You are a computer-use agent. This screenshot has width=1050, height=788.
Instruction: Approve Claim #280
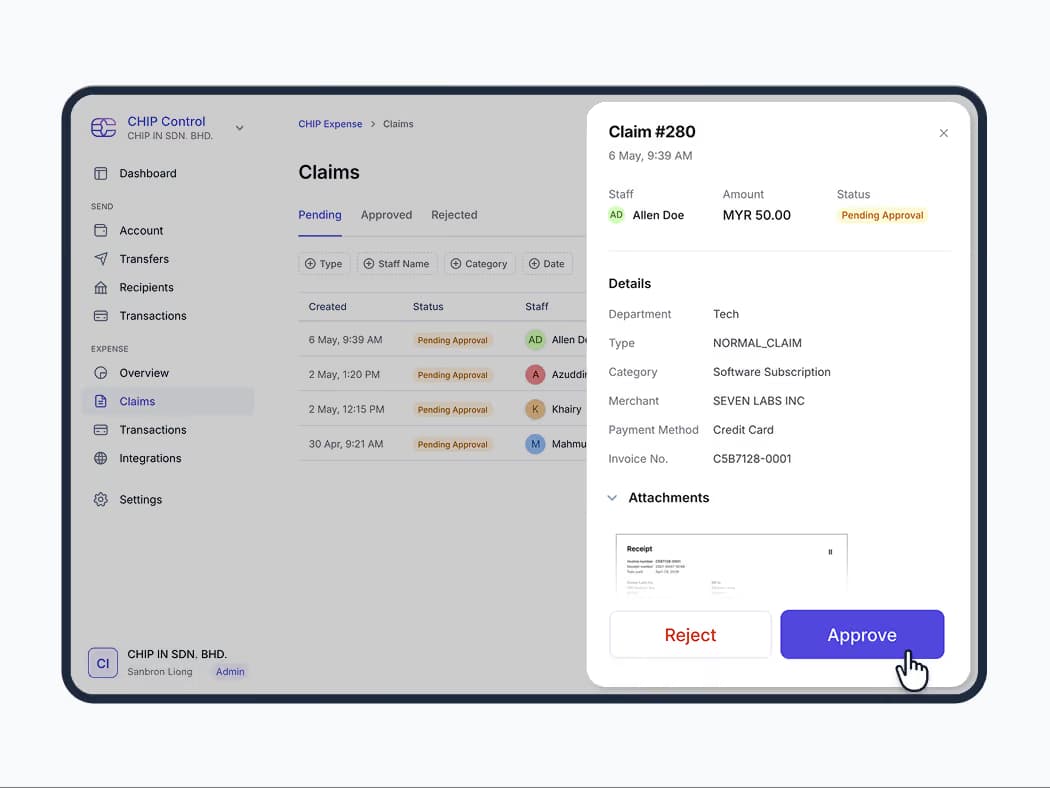coord(862,634)
